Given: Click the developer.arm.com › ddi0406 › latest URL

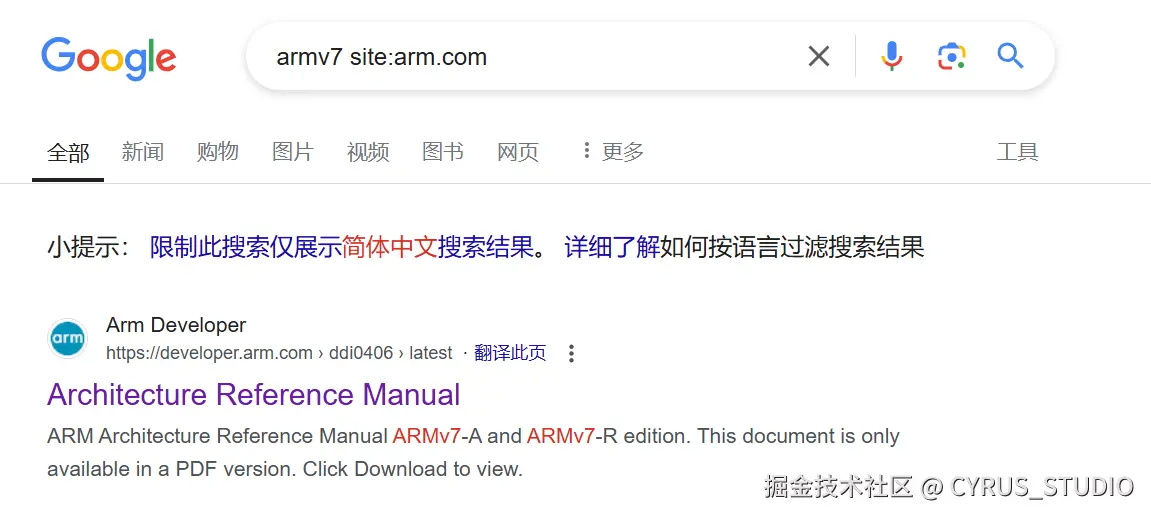Looking at the screenshot, I should [279, 353].
